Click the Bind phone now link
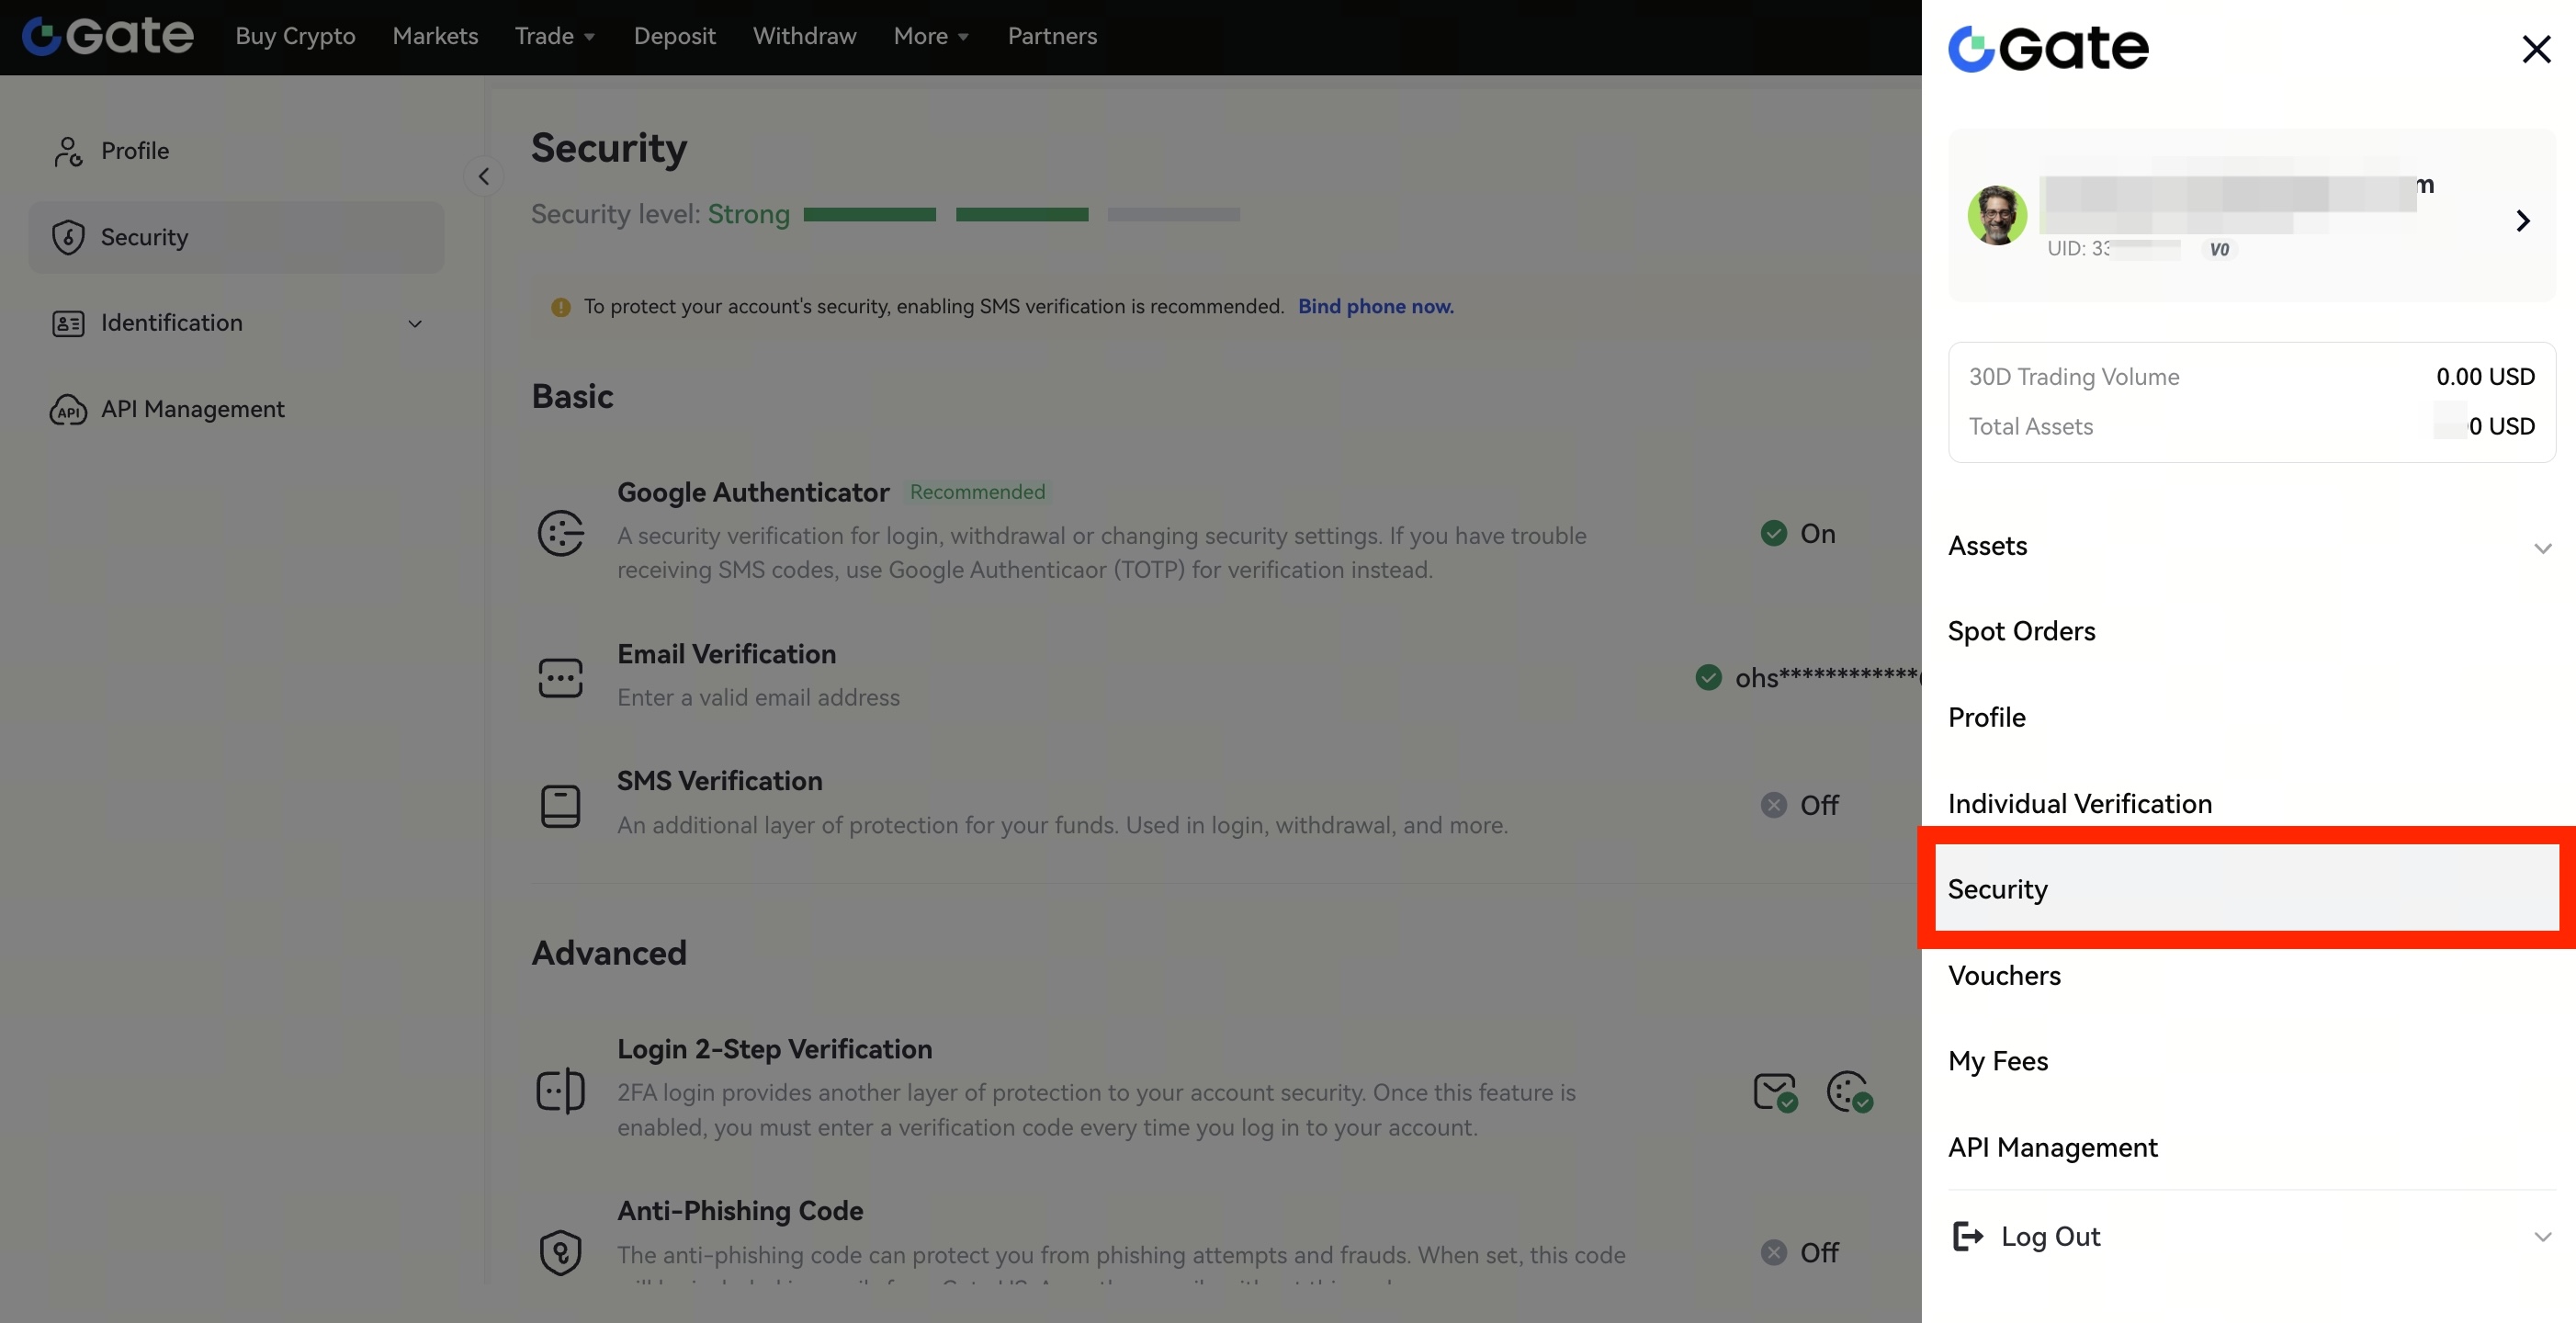Viewport: 2576px width, 1323px height. pos(1375,306)
